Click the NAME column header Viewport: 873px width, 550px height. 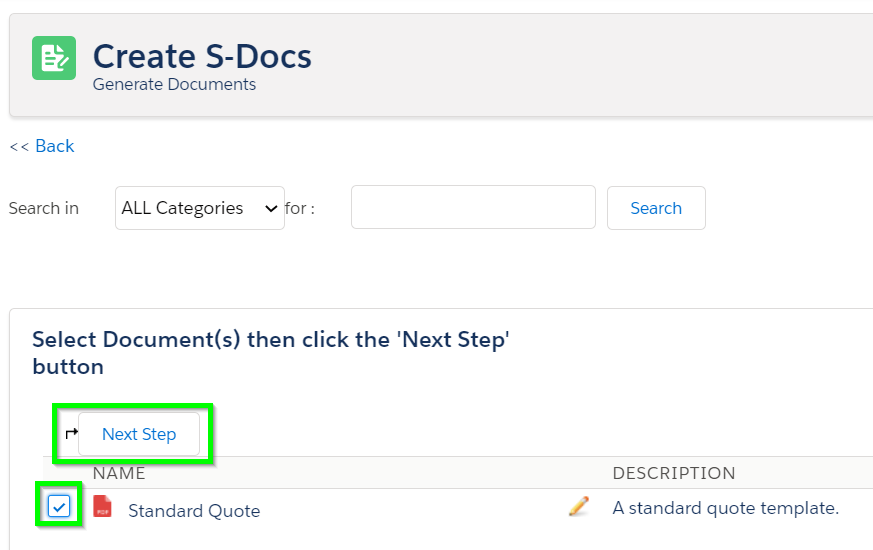click(119, 473)
